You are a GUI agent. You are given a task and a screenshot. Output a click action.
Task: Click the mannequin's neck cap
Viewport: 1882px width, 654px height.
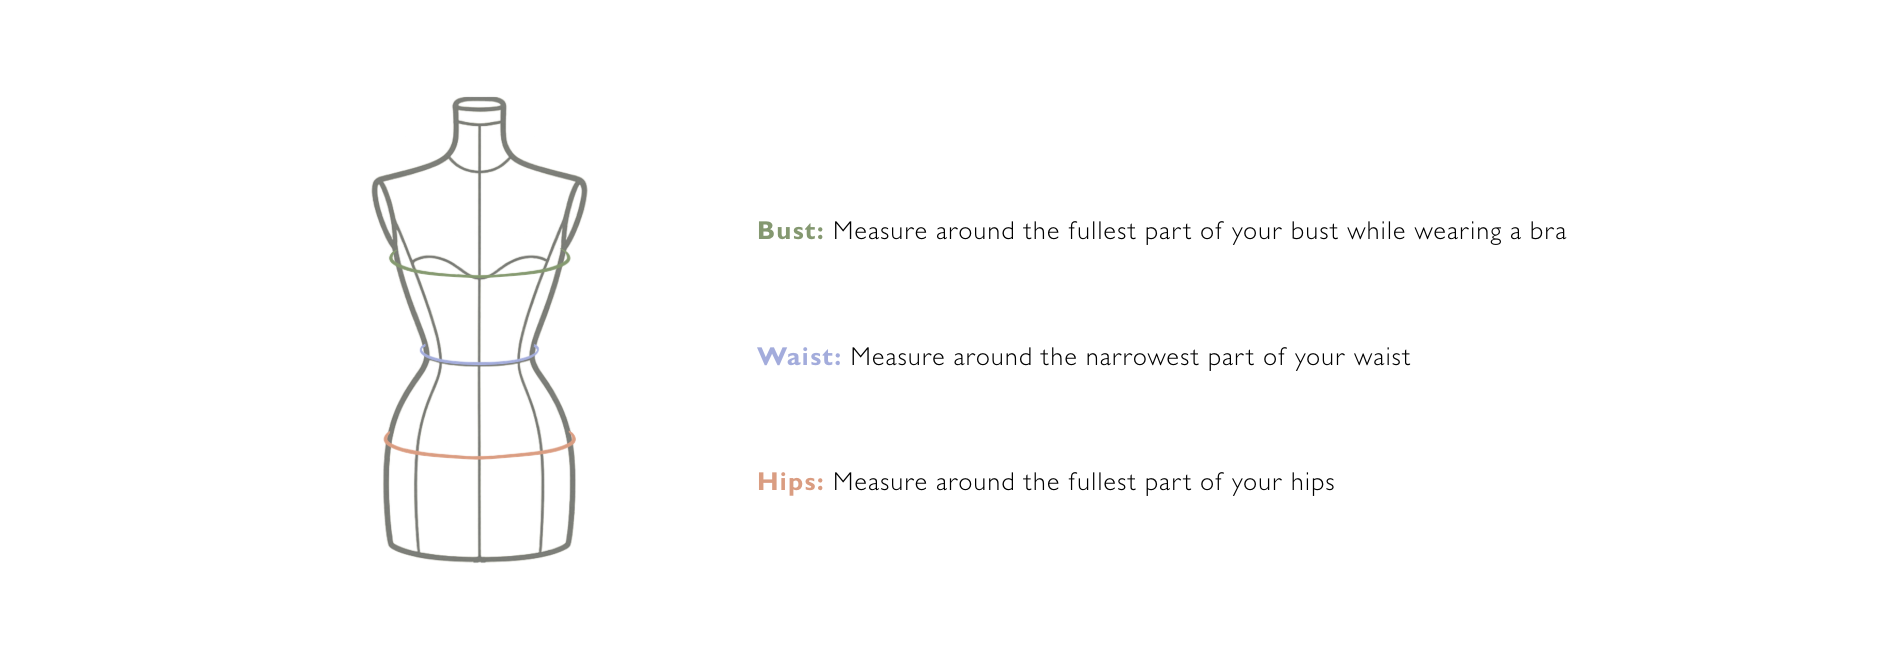pos(480,104)
